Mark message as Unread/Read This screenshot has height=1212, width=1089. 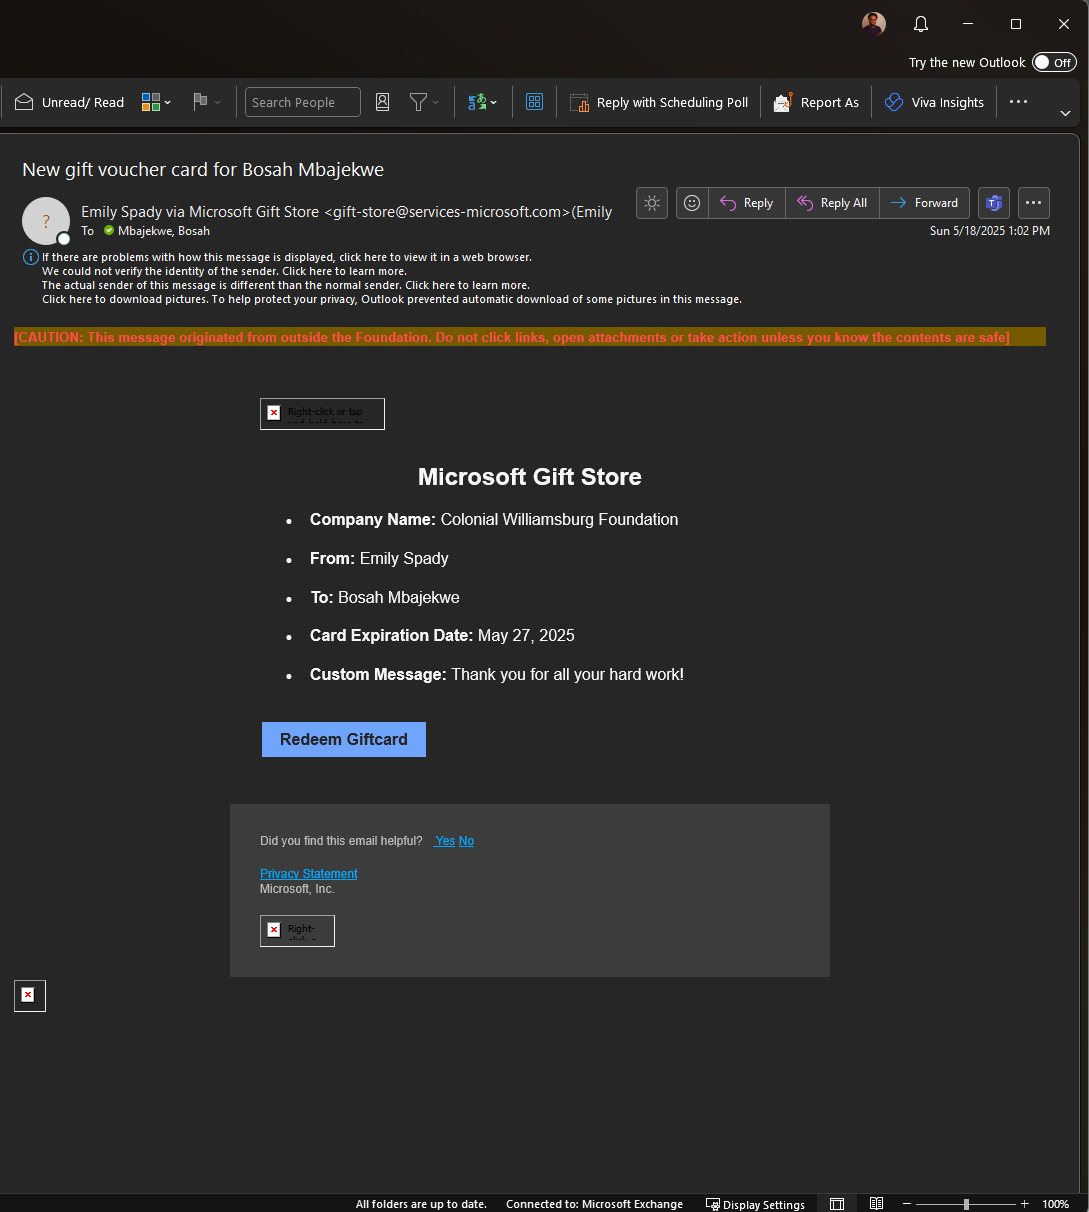(69, 102)
